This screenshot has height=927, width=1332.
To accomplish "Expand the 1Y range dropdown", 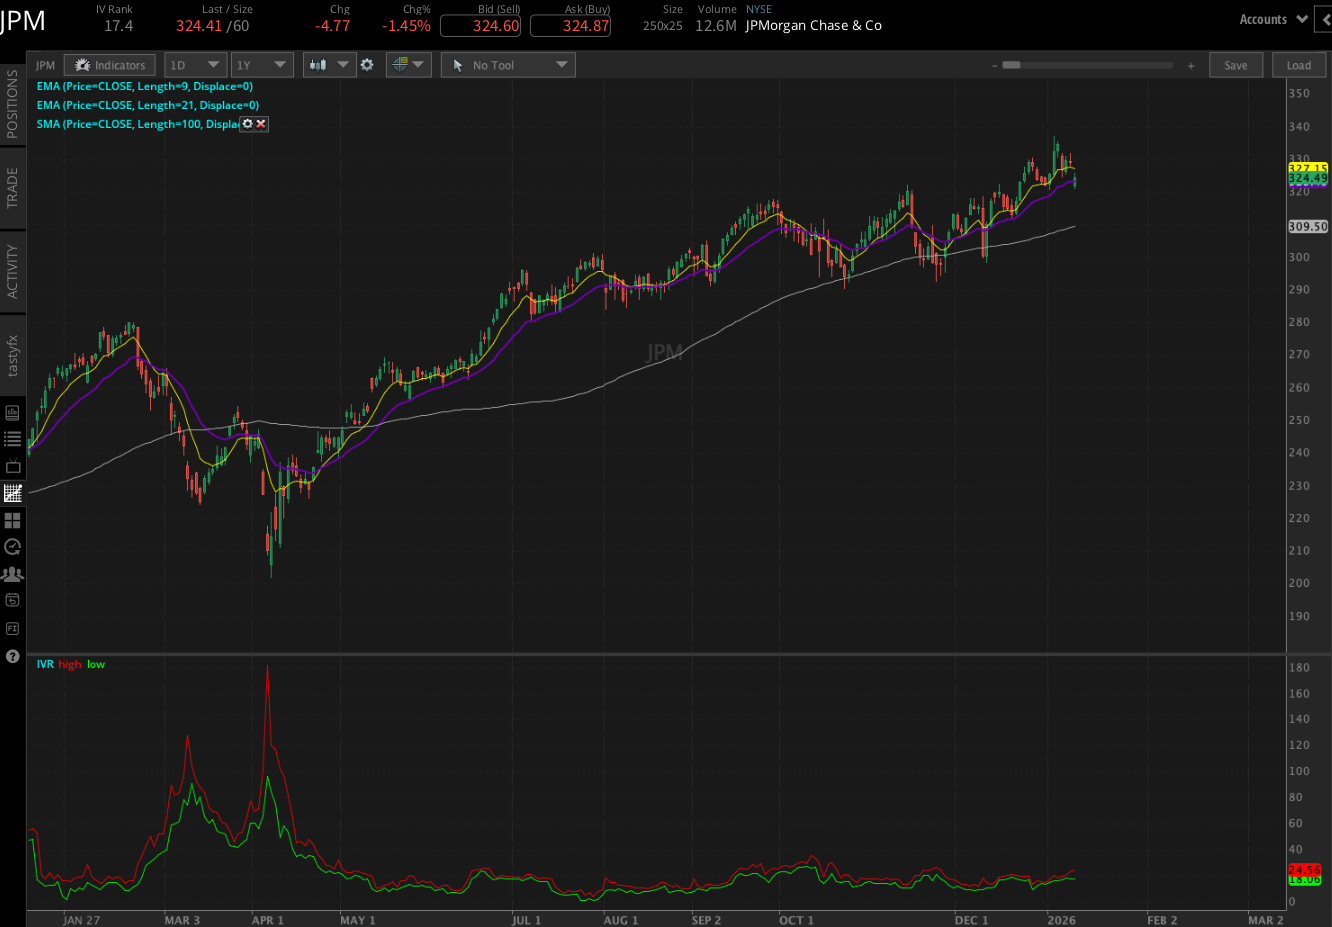I will 261,64.
